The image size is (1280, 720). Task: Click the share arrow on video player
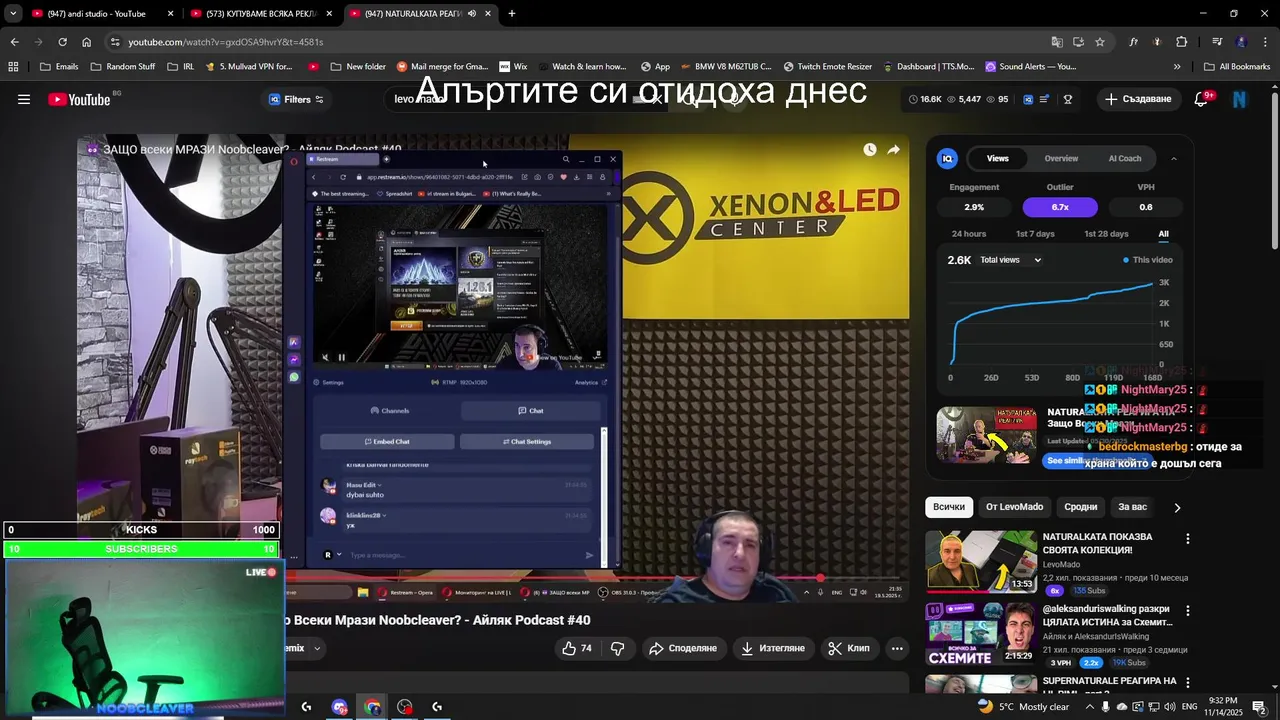coord(893,149)
